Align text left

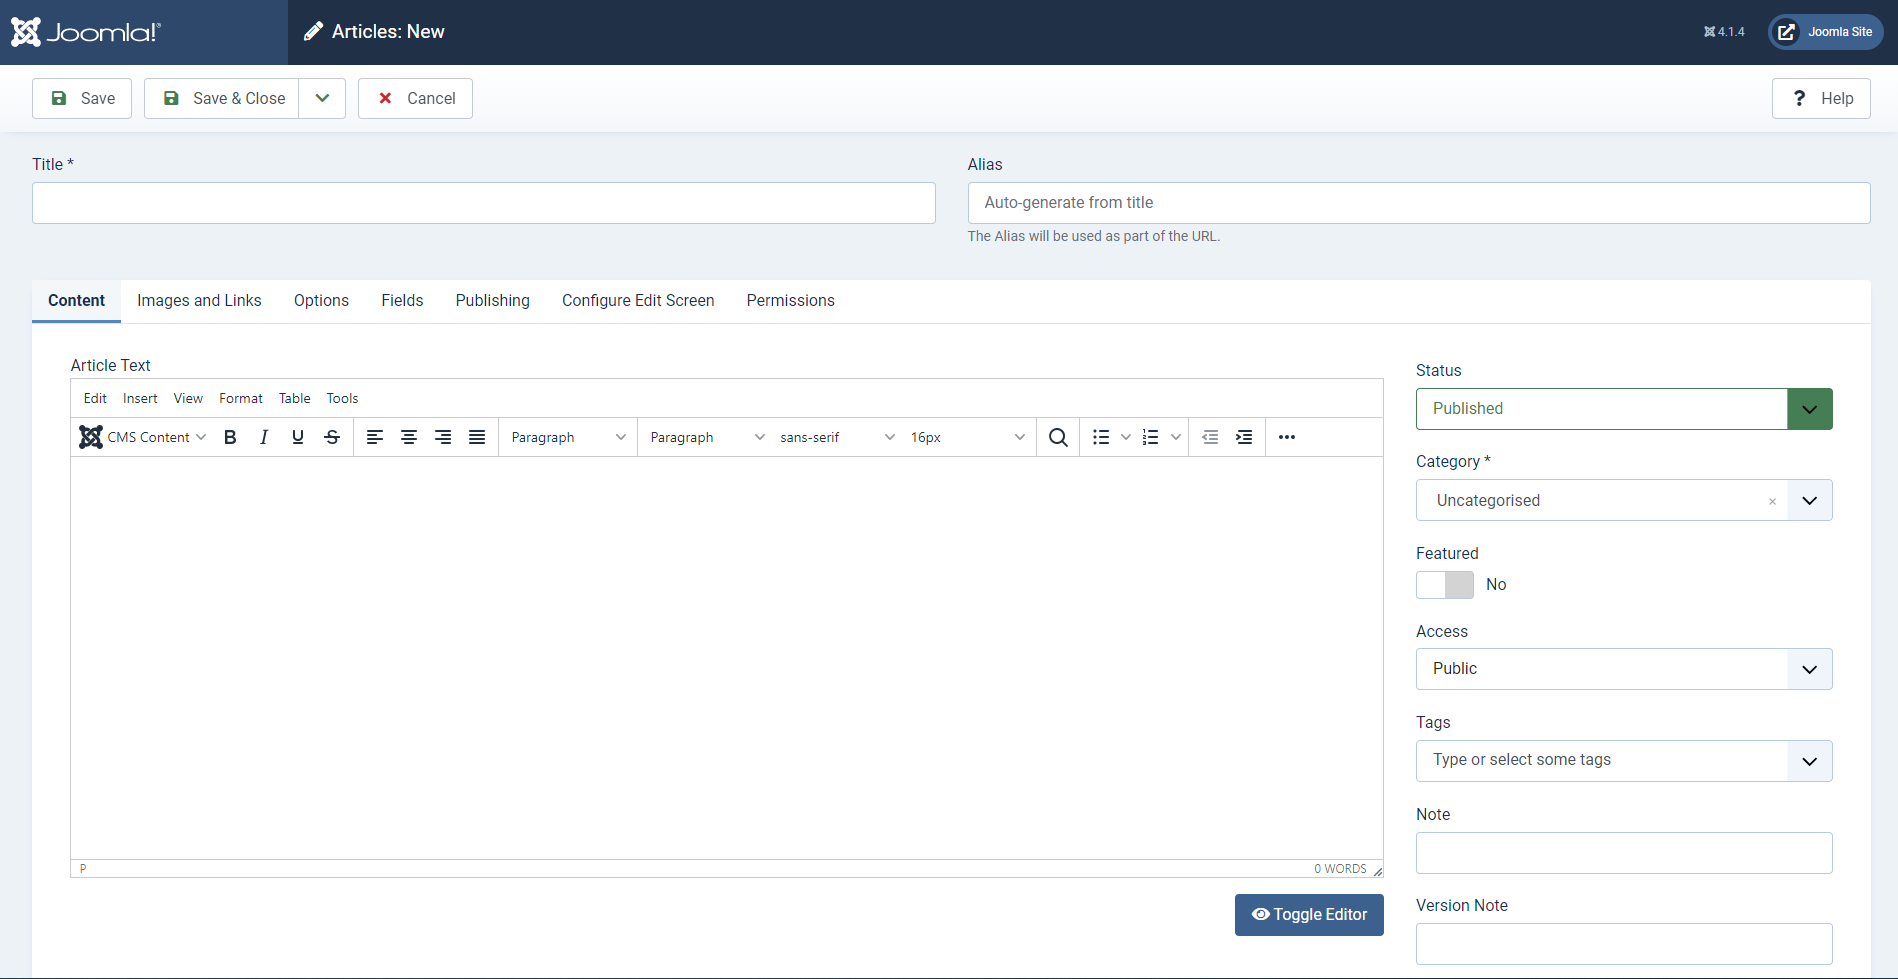(x=375, y=437)
